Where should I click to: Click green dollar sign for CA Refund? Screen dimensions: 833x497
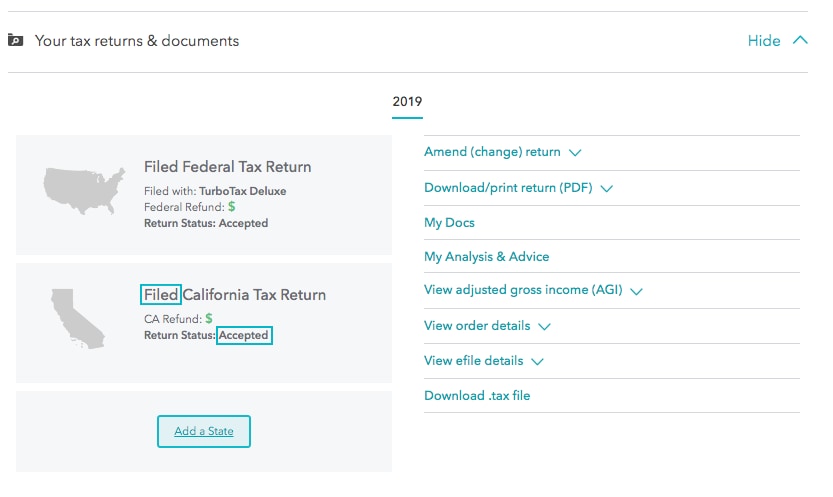209,318
